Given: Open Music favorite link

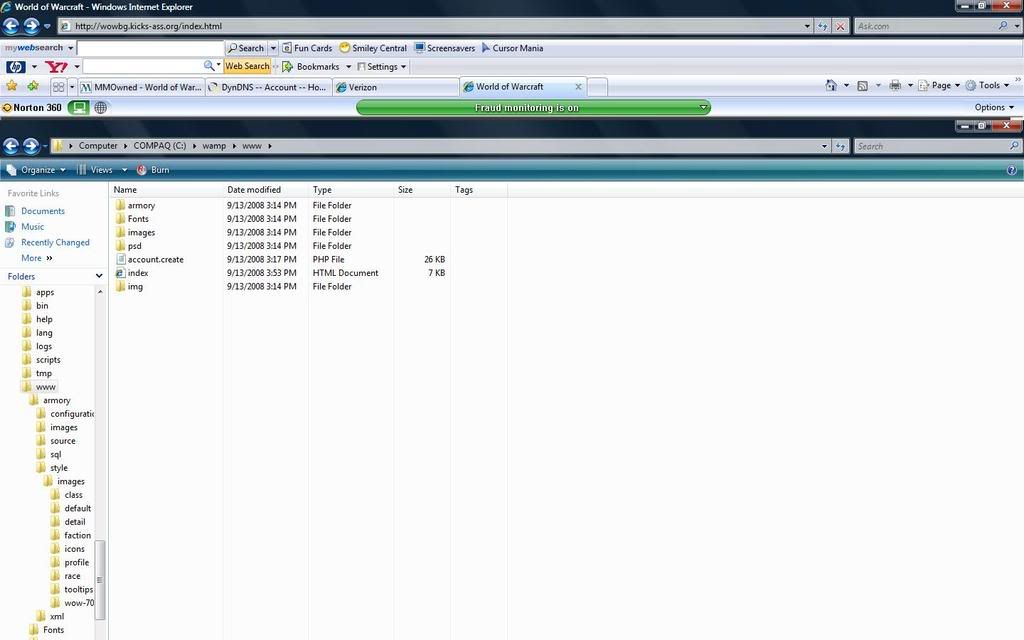Looking at the screenshot, I should click(x=33, y=227).
